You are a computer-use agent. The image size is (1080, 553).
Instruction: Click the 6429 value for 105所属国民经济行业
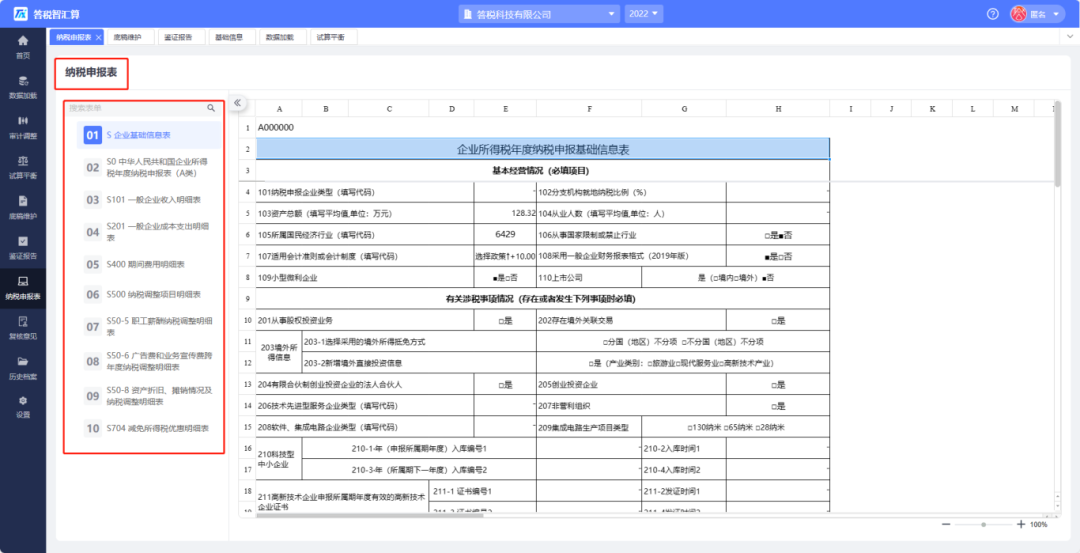click(505, 235)
